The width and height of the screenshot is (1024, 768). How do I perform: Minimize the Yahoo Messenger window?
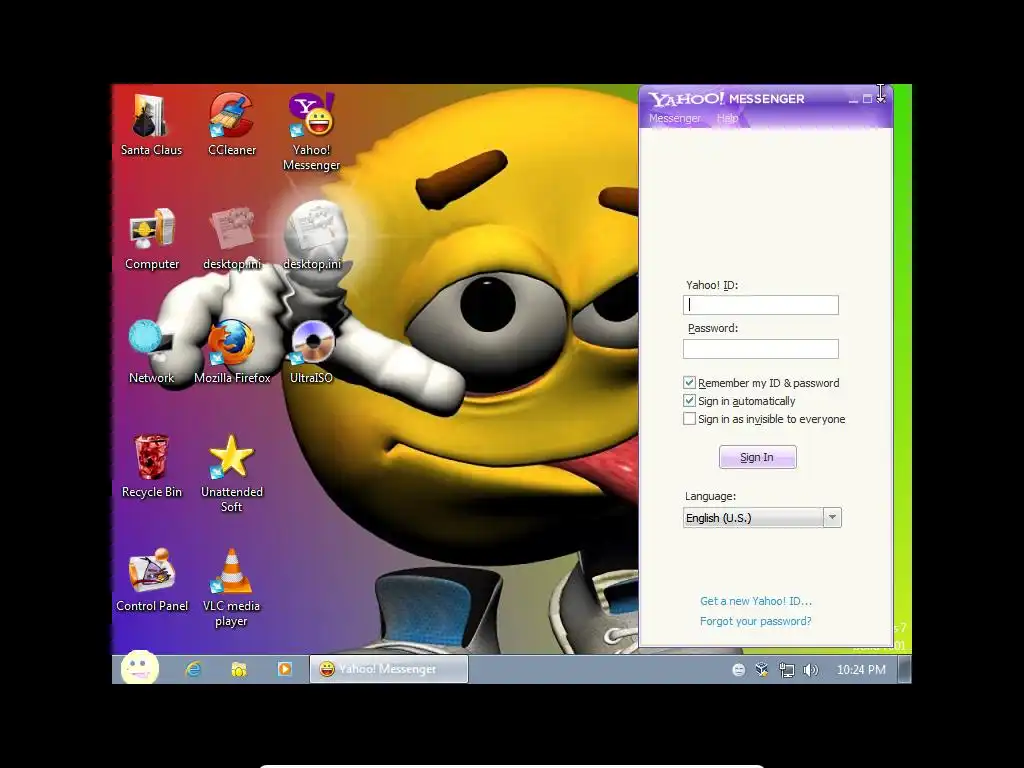tap(853, 99)
